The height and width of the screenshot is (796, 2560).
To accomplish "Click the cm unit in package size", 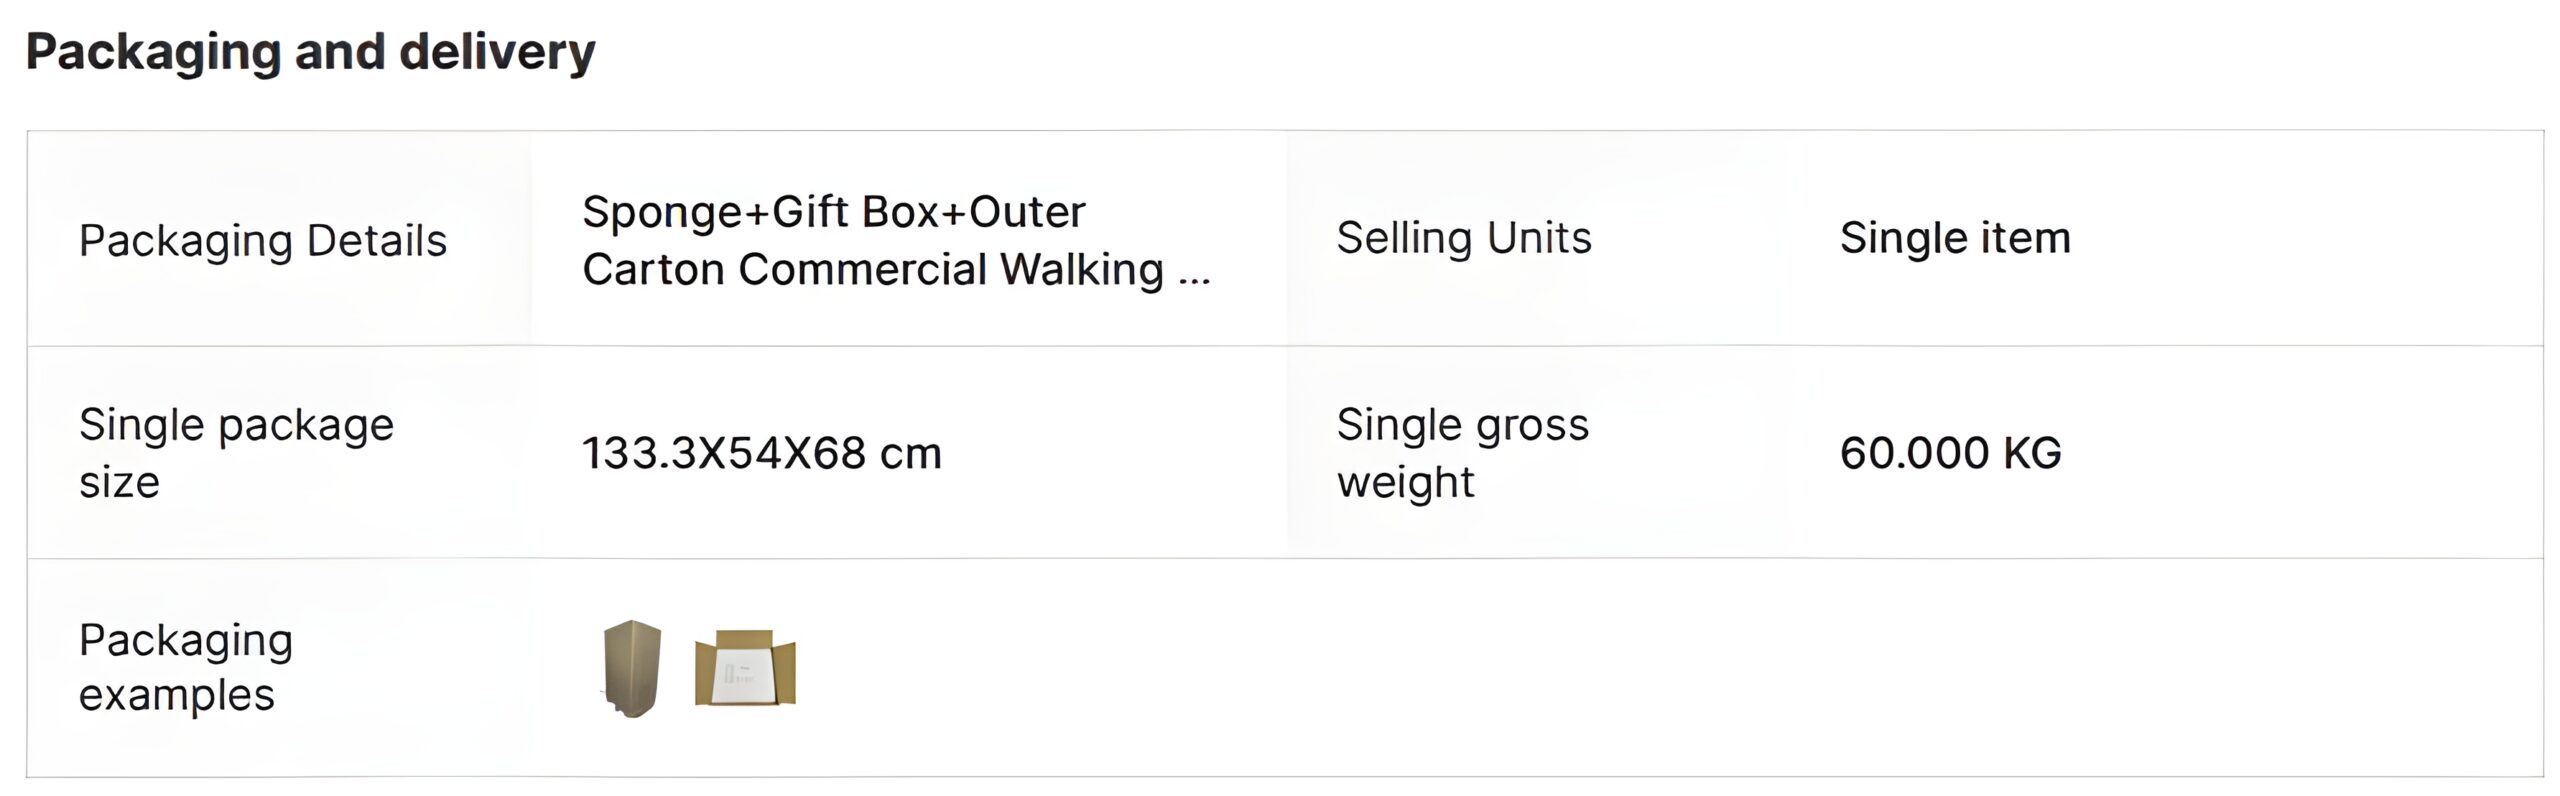I will (910, 455).
